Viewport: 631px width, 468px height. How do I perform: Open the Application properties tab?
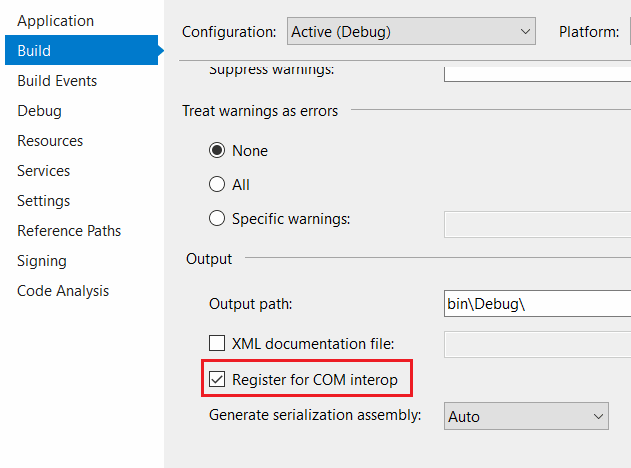coord(56,21)
